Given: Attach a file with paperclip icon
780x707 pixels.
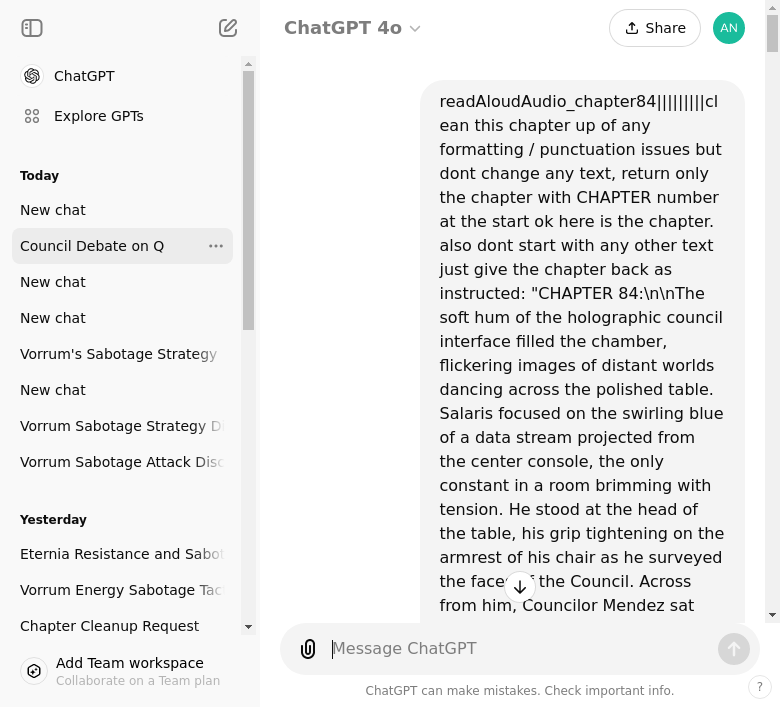Looking at the screenshot, I should [308, 649].
